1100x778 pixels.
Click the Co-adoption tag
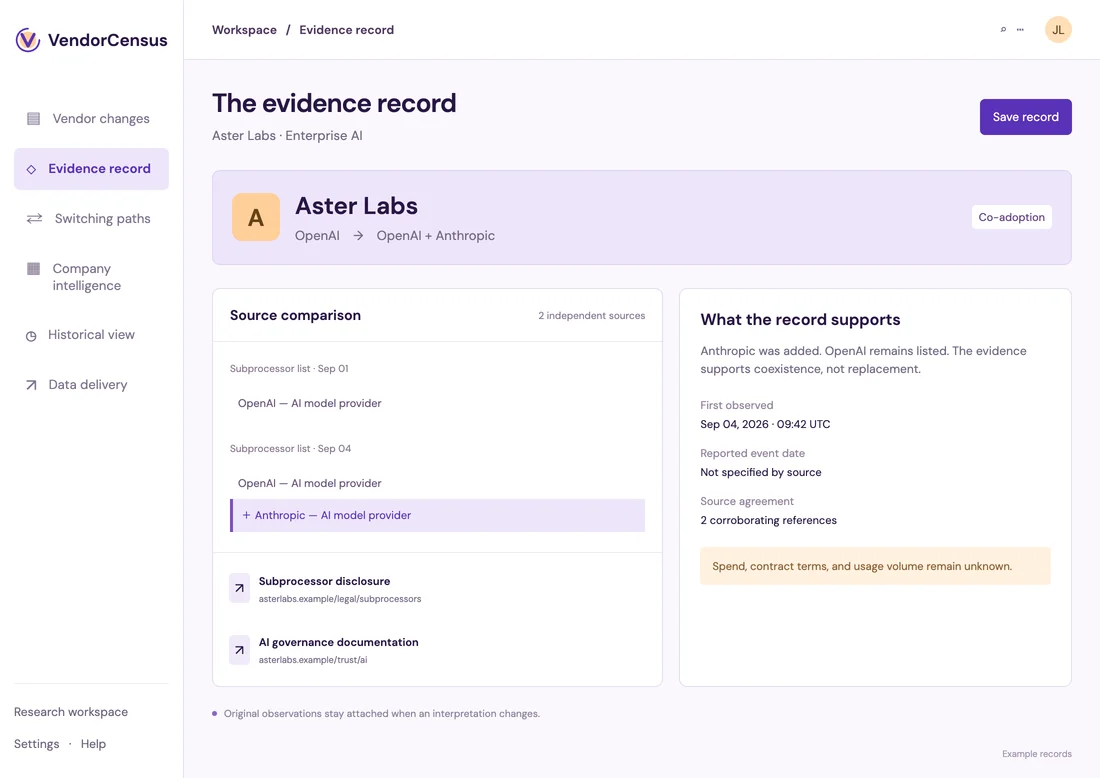[1012, 217]
